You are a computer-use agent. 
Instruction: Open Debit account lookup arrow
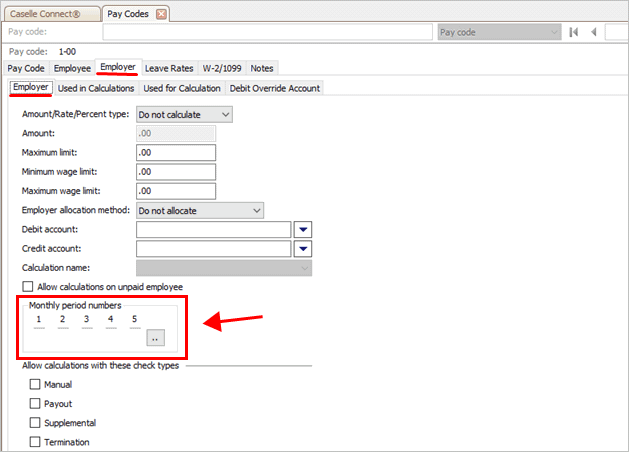pos(302,229)
